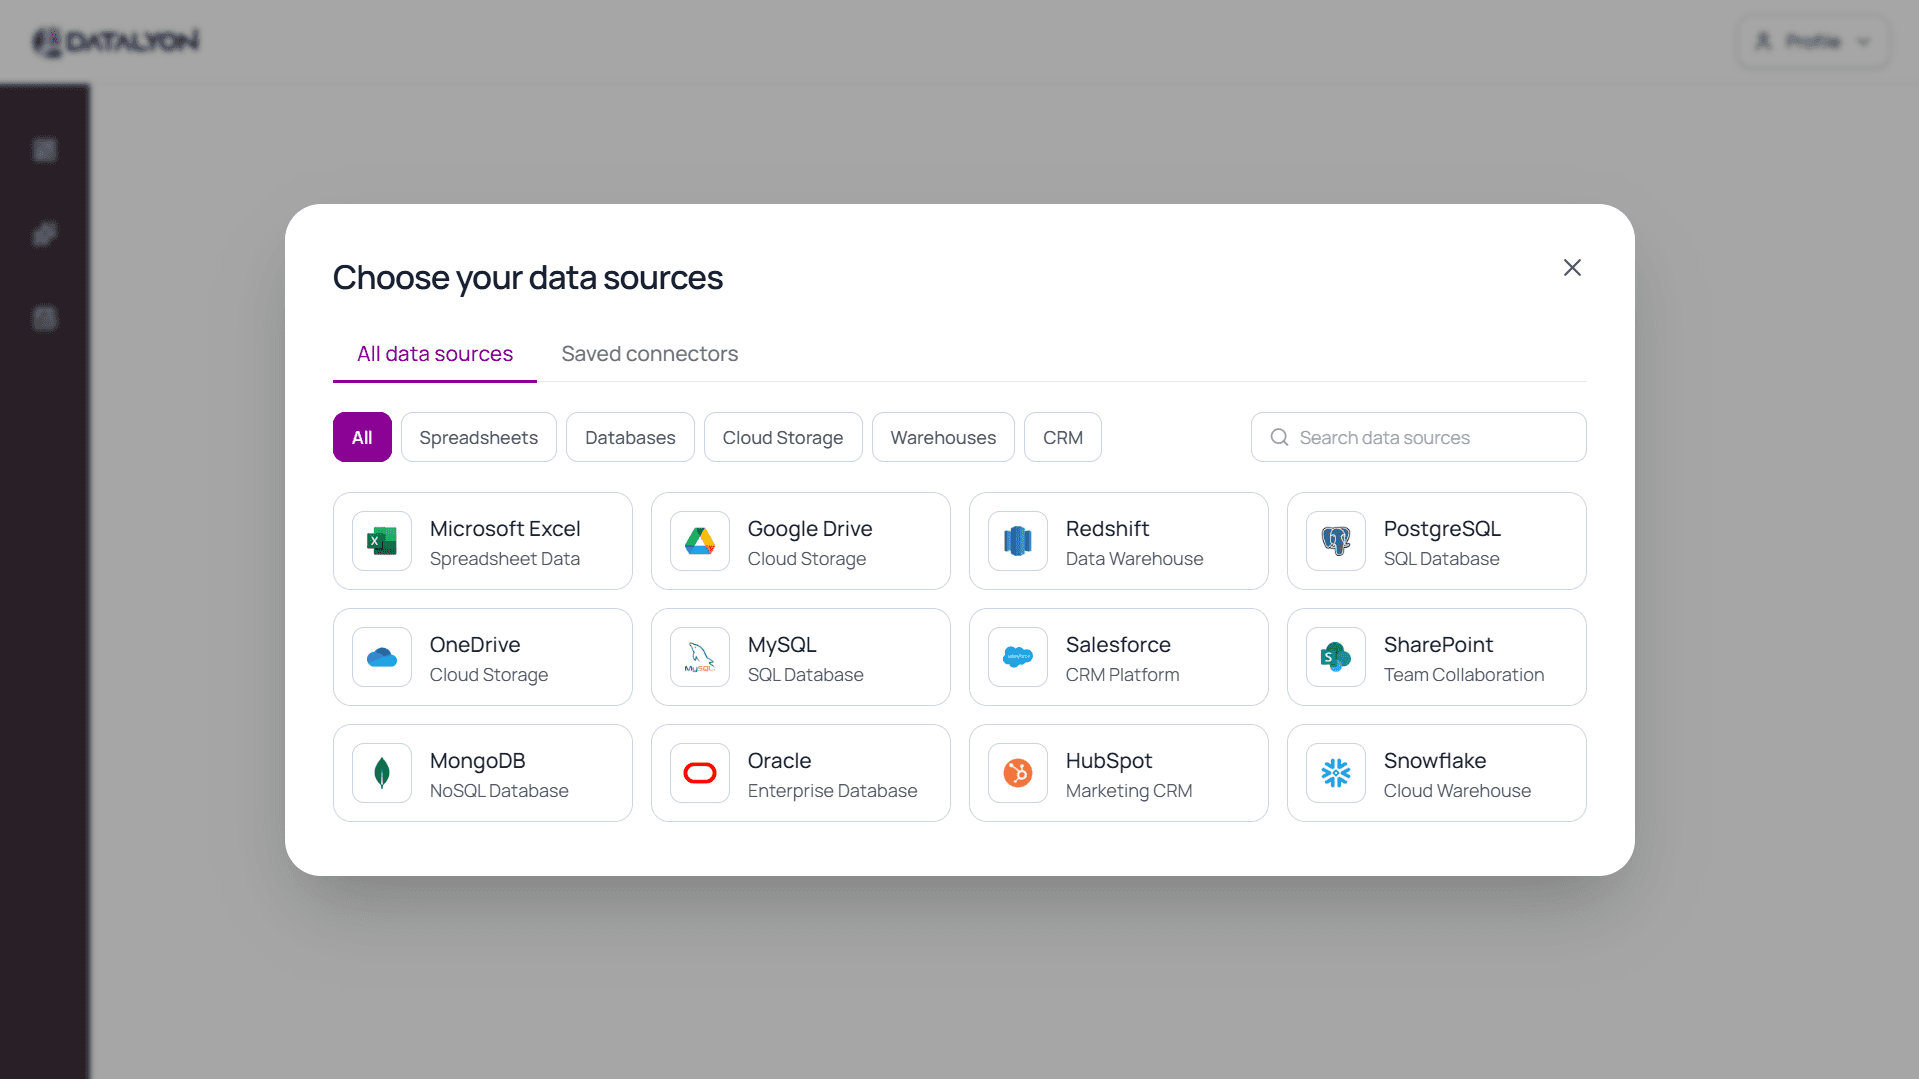Screen dimensions: 1919x1079
Task: Click the Salesforce cloud icon
Action: tap(1018, 657)
